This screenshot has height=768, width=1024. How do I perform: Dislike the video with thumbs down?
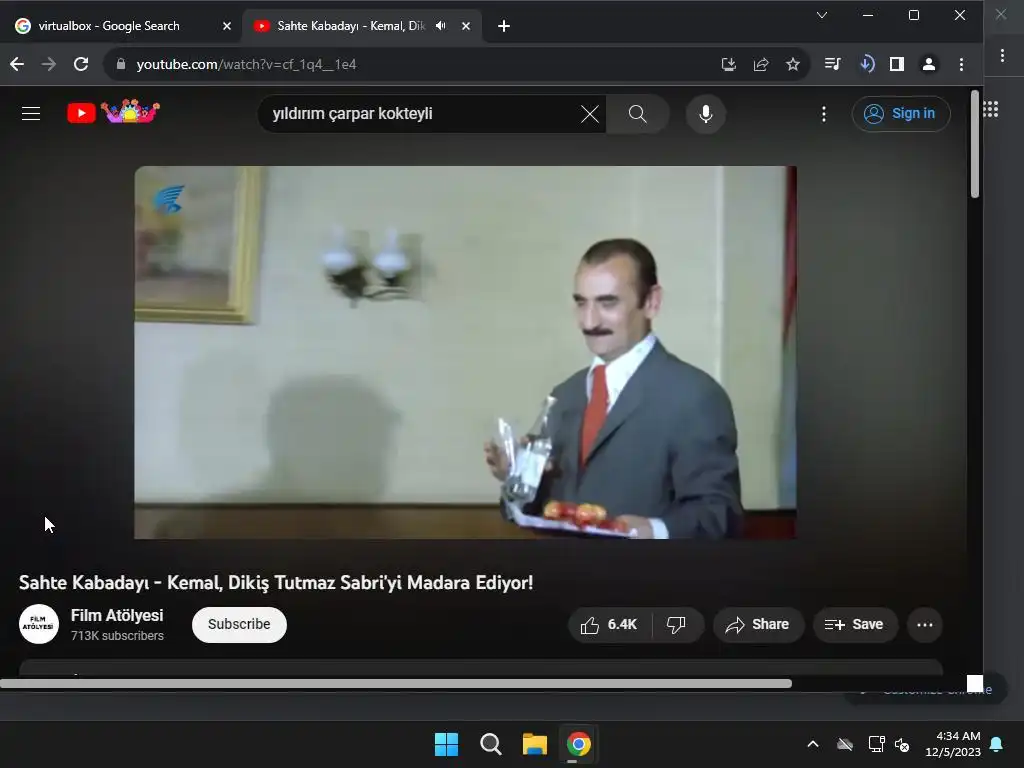tap(677, 625)
